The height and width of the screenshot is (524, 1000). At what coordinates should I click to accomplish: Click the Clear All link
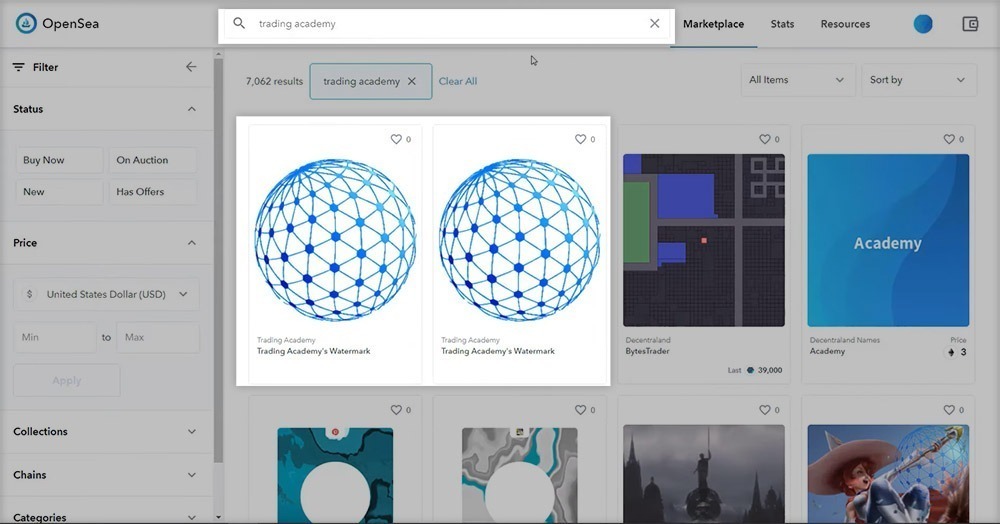[458, 81]
